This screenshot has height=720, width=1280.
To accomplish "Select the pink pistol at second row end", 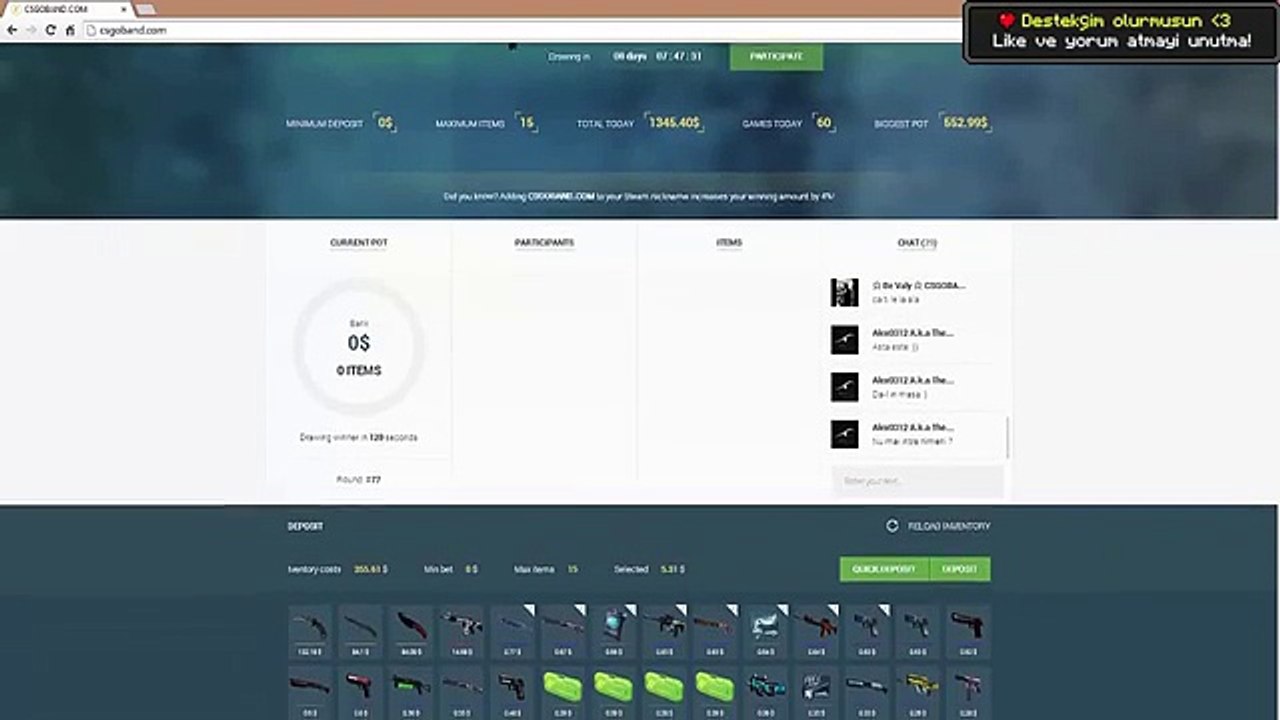I will tap(969, 692).
